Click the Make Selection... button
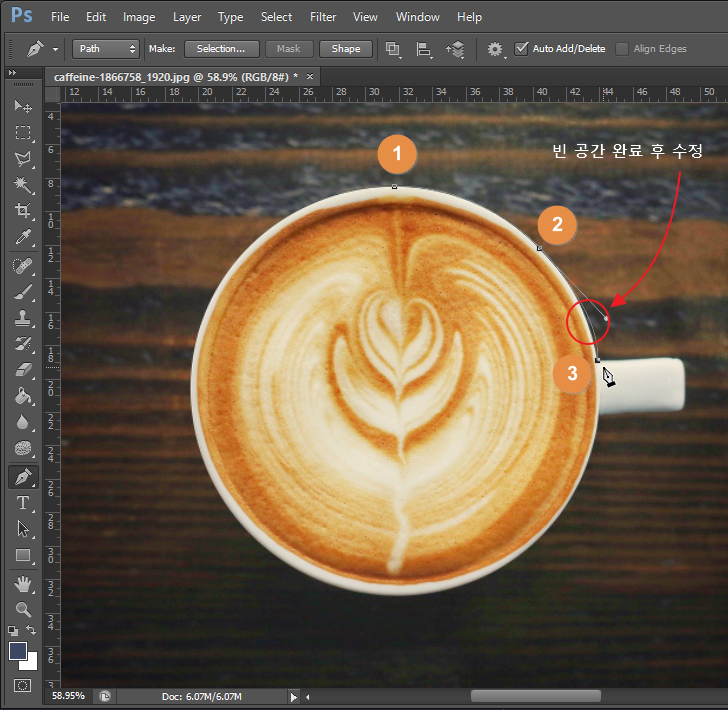This screenshot has width=728, height=710. coord(221,49)
